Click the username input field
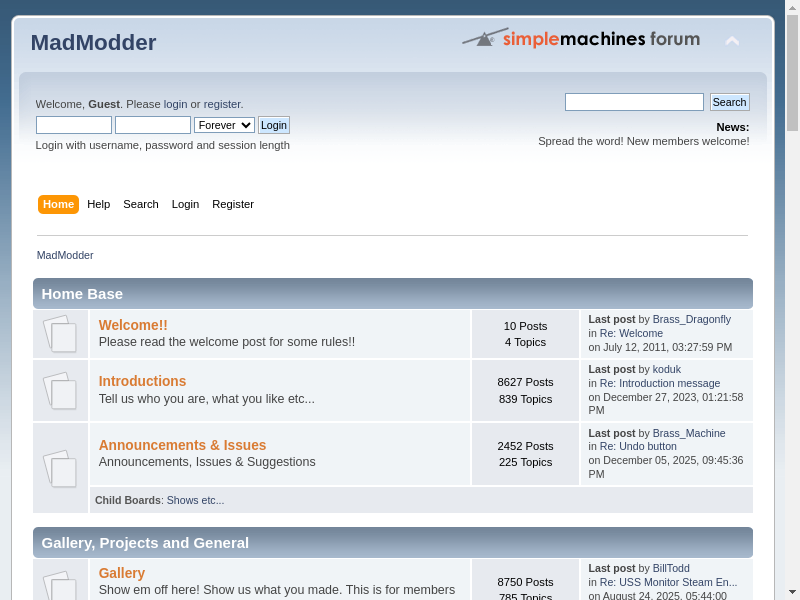800x600 pixels. coord(74,125)
